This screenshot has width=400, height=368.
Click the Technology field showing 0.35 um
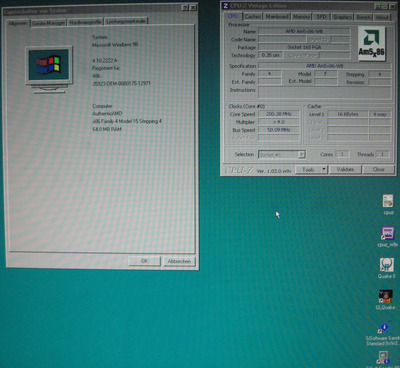tap(270, 55)
